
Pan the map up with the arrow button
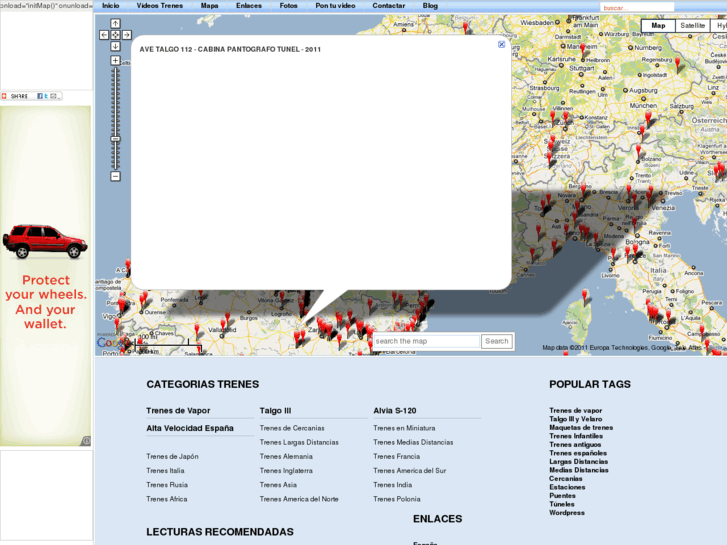click(x=115, y=23)
